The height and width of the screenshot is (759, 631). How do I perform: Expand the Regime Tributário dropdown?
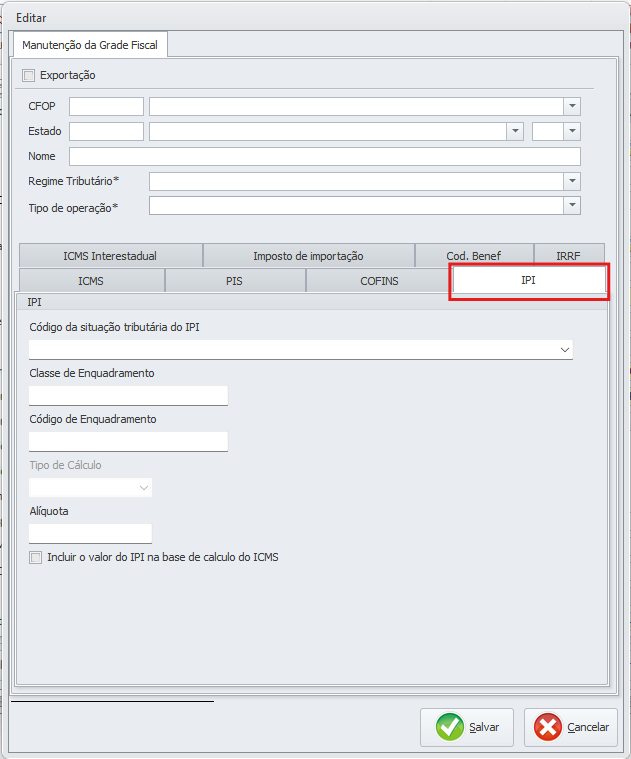[x=572, y=181]
